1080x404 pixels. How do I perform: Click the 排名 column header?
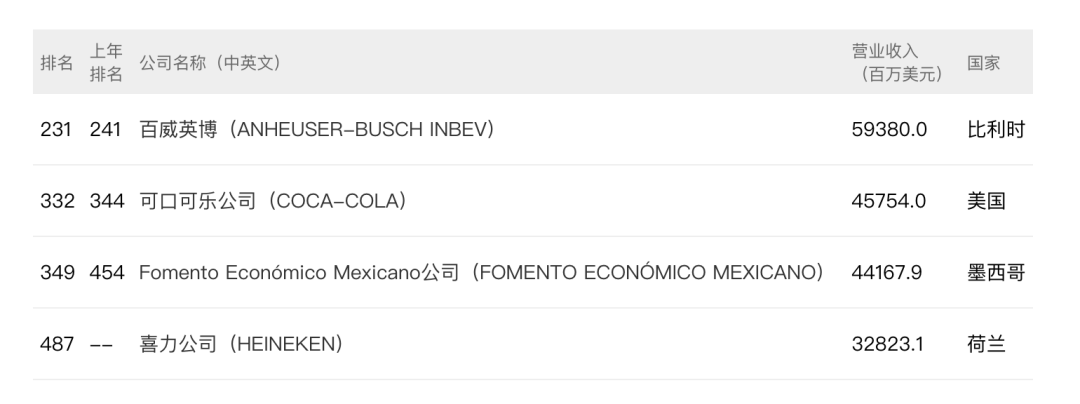(x=57, y=63)
